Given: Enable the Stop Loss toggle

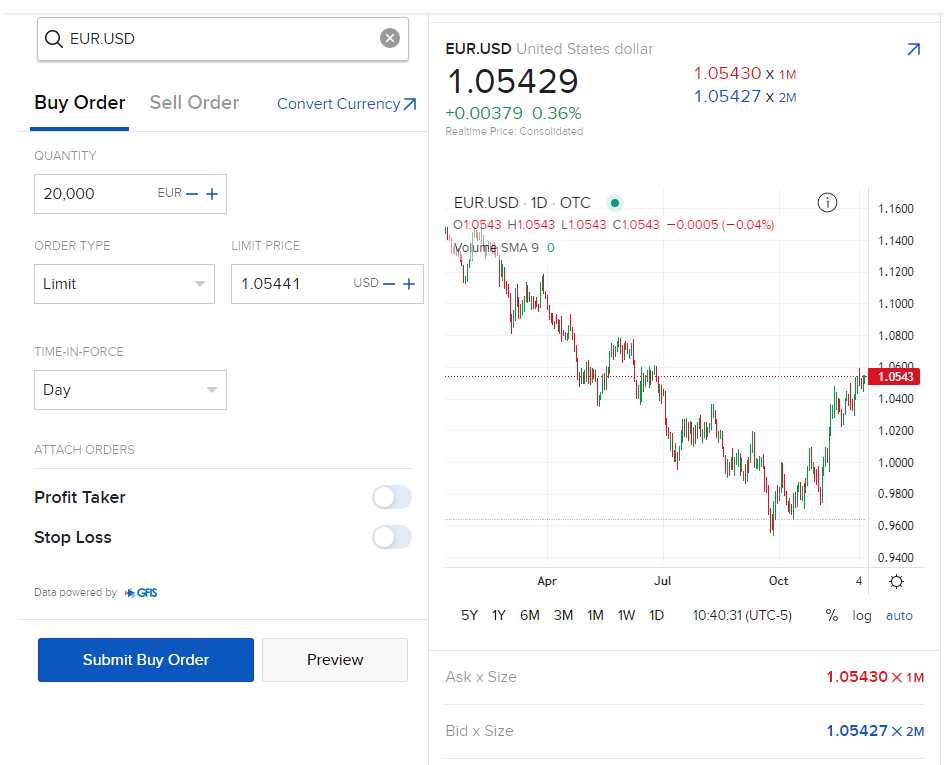Looking at the screenshot, I should [x=391, y=537].
